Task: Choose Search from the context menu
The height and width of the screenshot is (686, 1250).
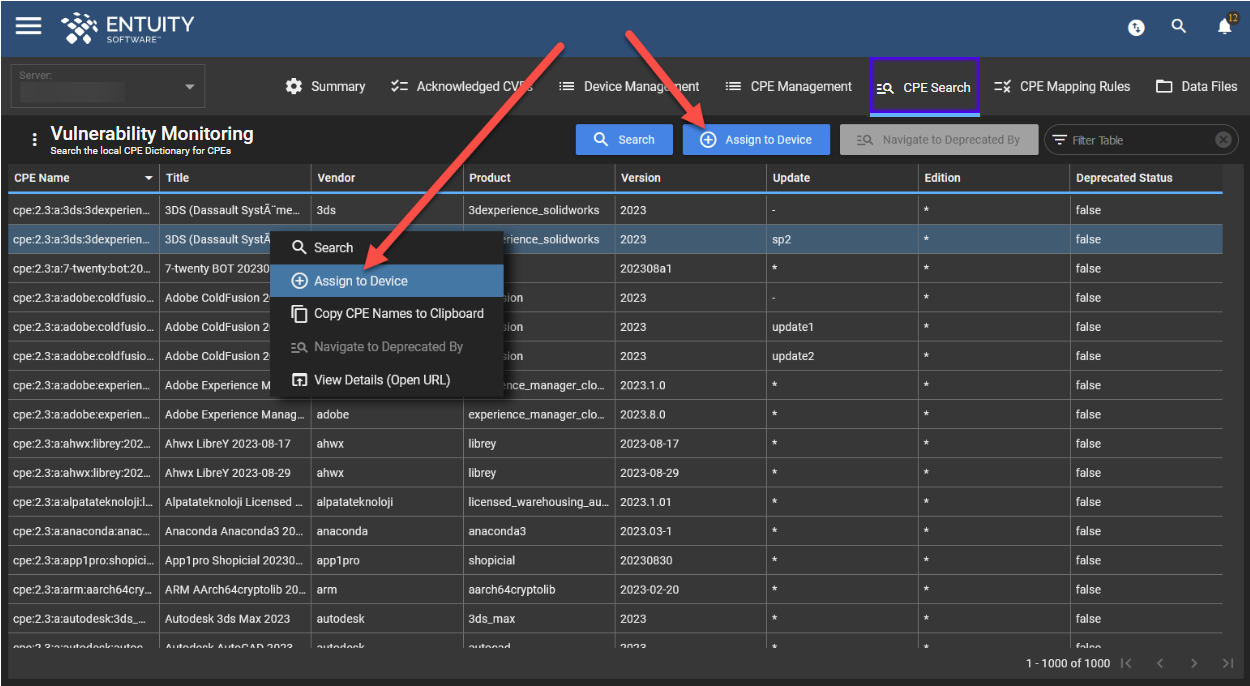Action: [386, 248]
